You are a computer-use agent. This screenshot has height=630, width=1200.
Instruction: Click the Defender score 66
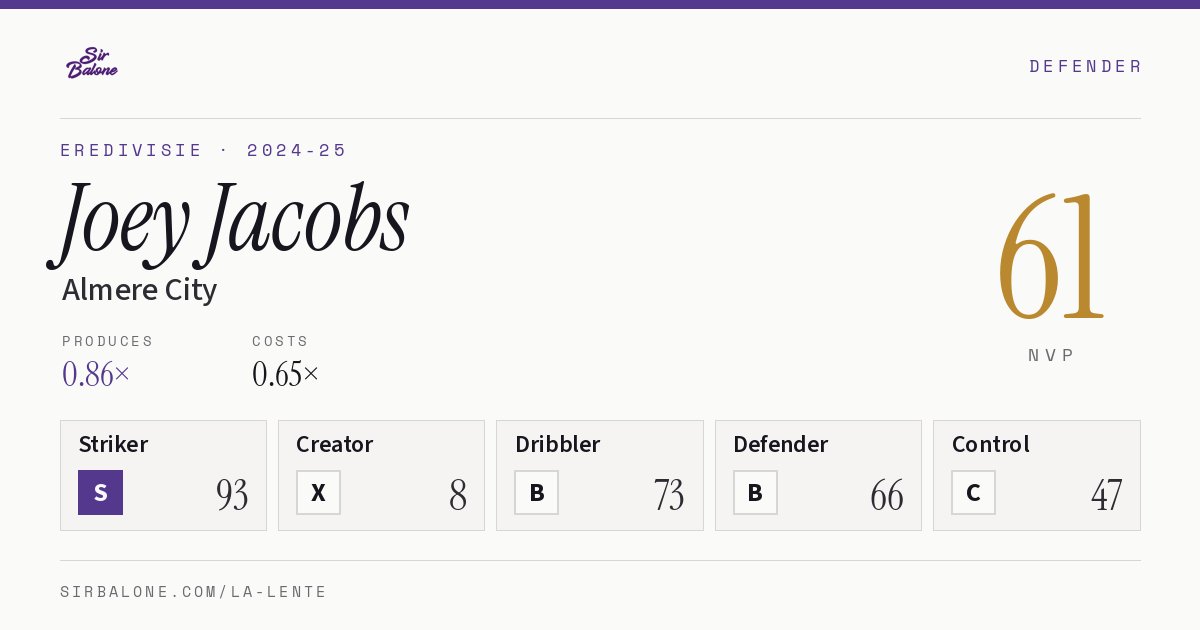point(887,495)
